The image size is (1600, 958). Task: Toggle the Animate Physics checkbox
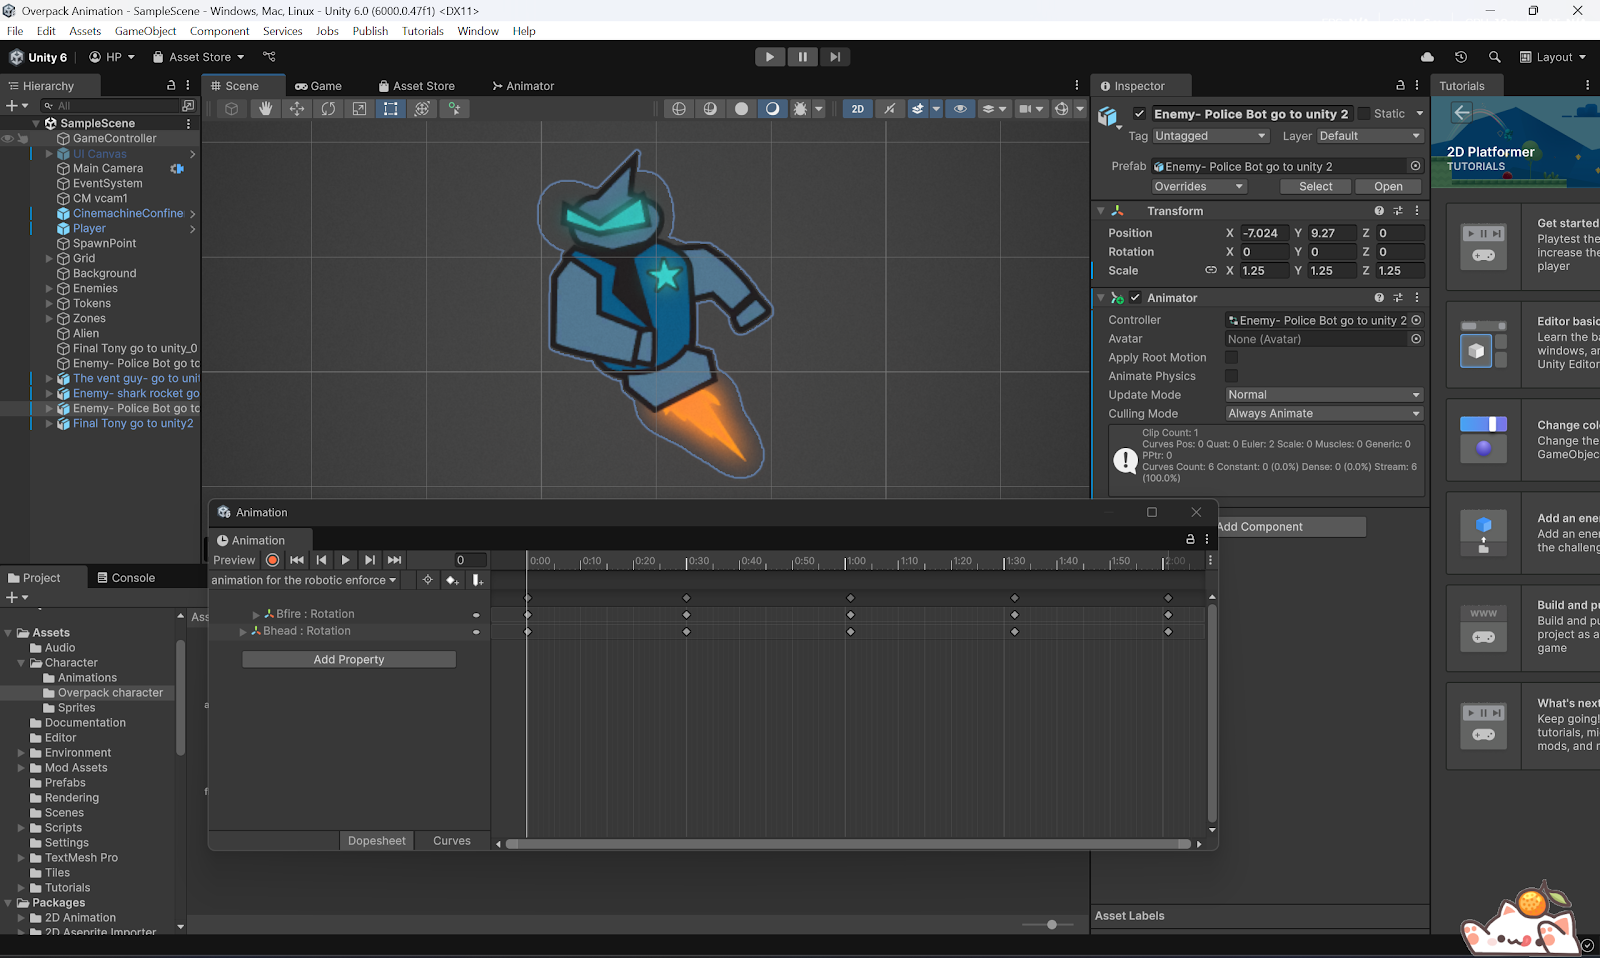point(1231,376)
